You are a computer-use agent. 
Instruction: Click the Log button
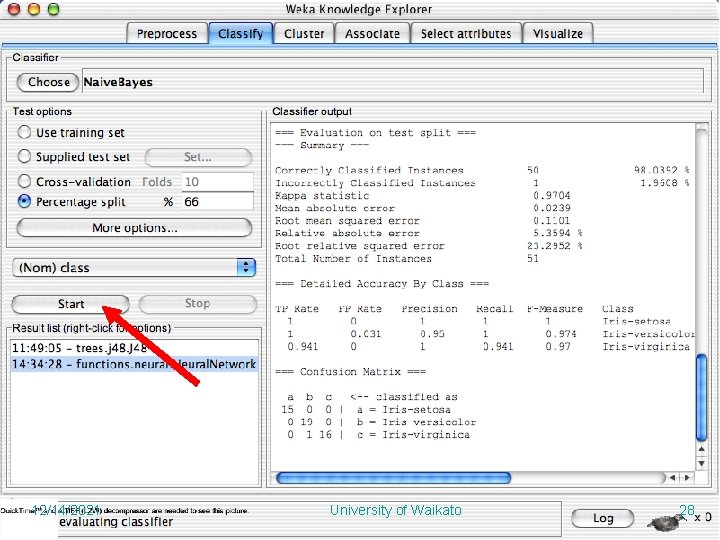[x=603, y=518]
